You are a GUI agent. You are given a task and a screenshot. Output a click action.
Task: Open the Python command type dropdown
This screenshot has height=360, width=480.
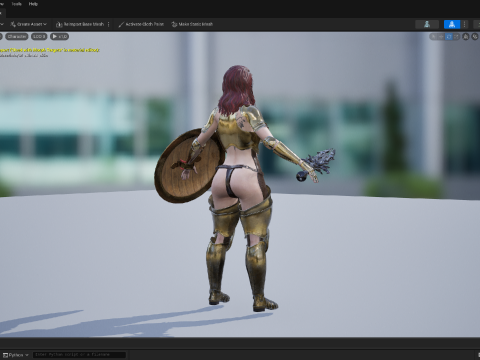[15, 355]
